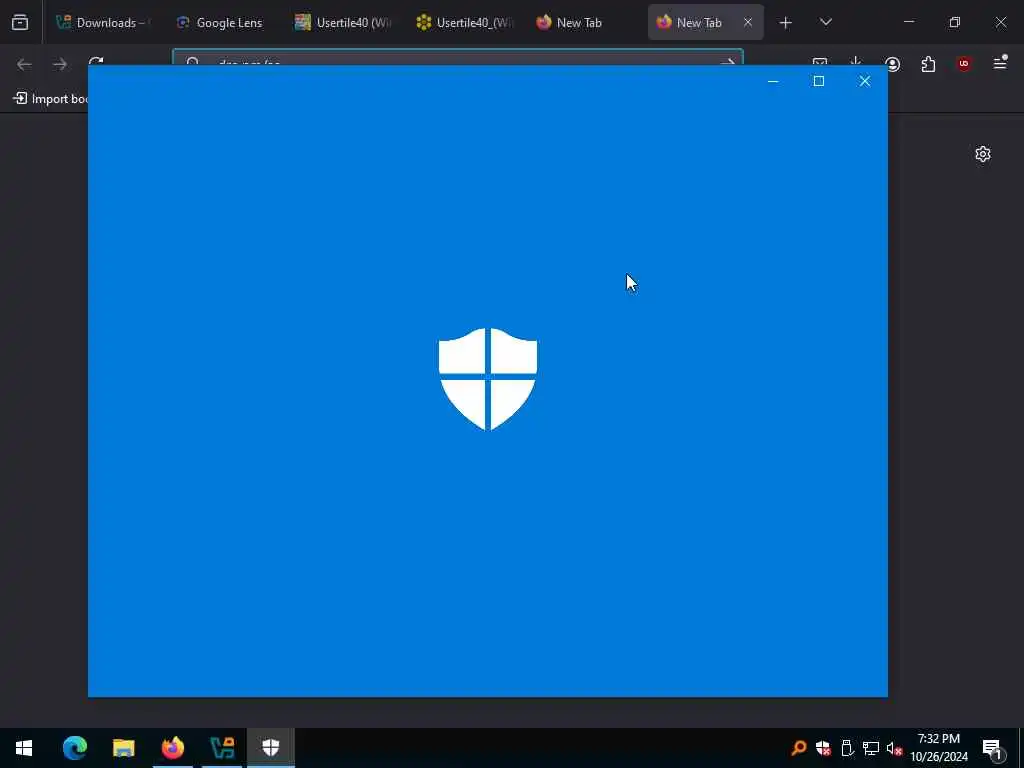The width and height of the screenshot is (1024, 768).
Task: Go forward with the browser forward arrow
Action: point(60,64)
